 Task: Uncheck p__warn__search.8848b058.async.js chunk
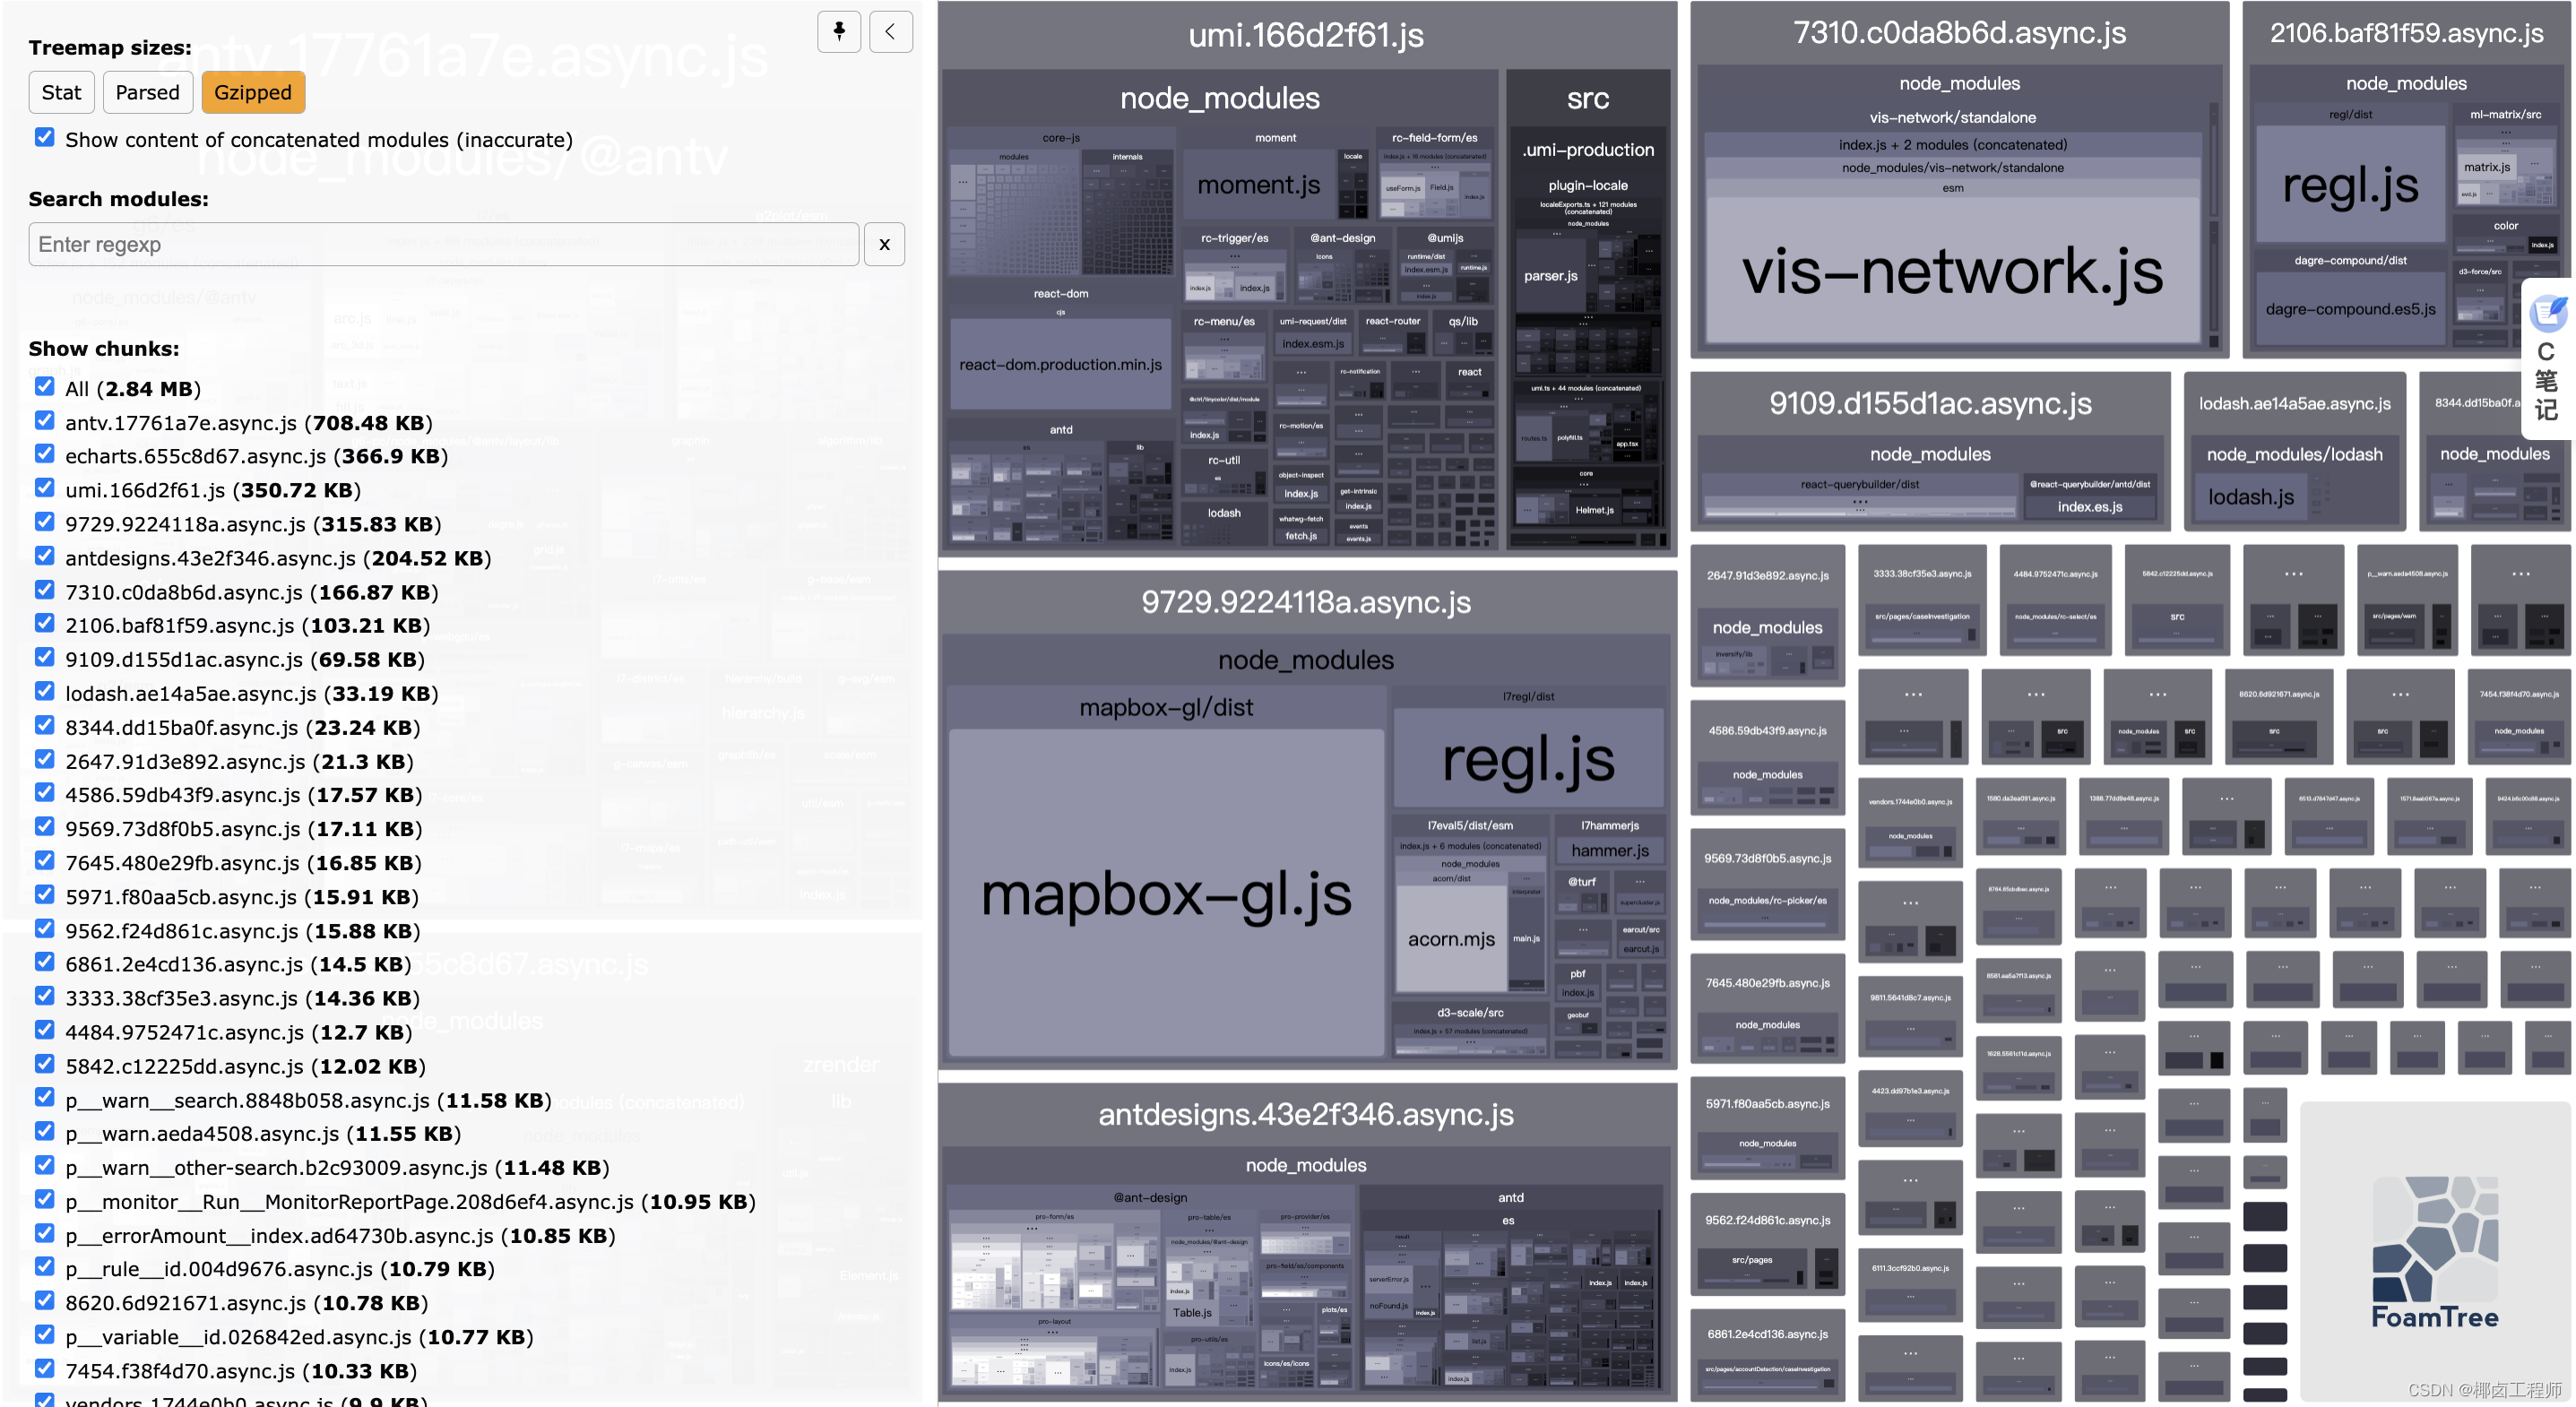[44, 1098]
